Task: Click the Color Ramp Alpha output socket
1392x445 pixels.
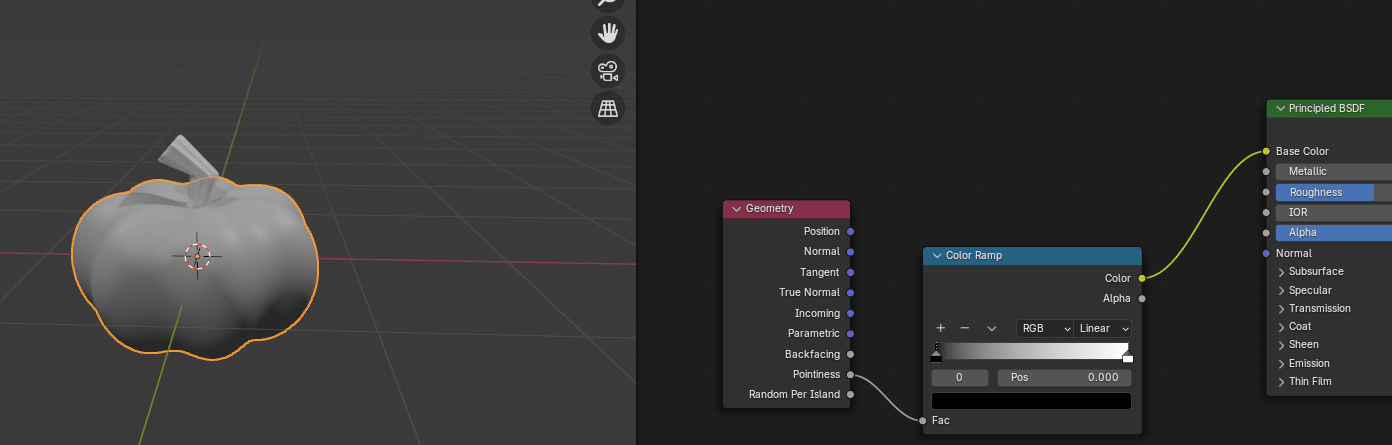Action: tap(1142, 298)
